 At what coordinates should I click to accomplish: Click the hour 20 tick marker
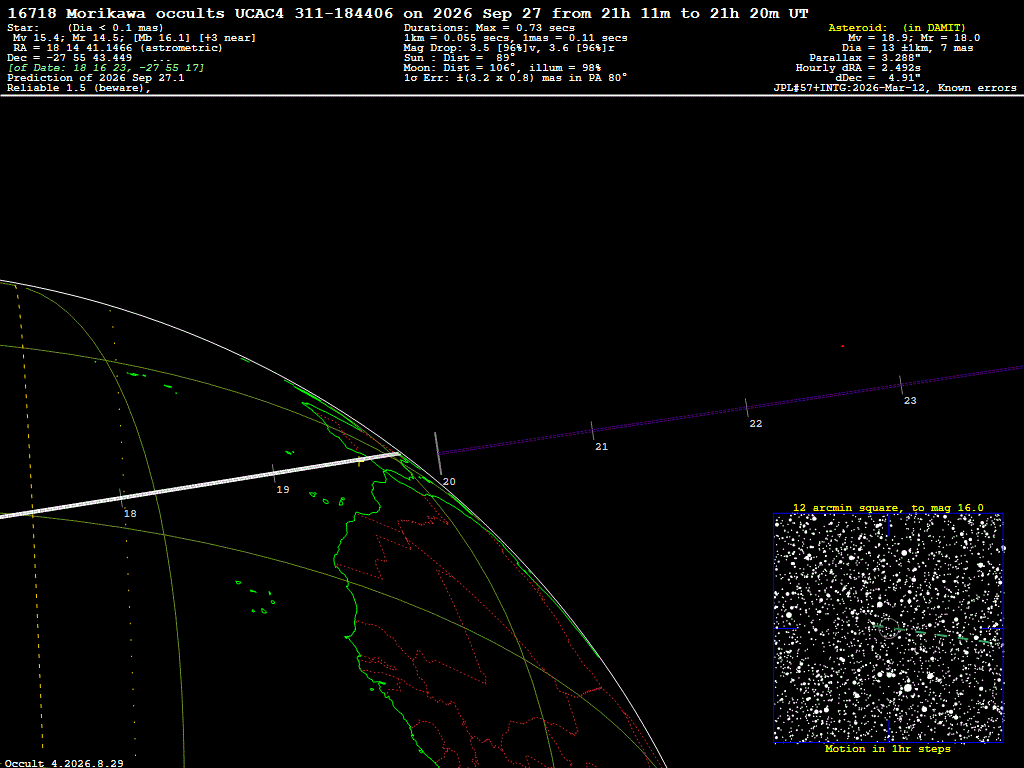coord(438,453)
